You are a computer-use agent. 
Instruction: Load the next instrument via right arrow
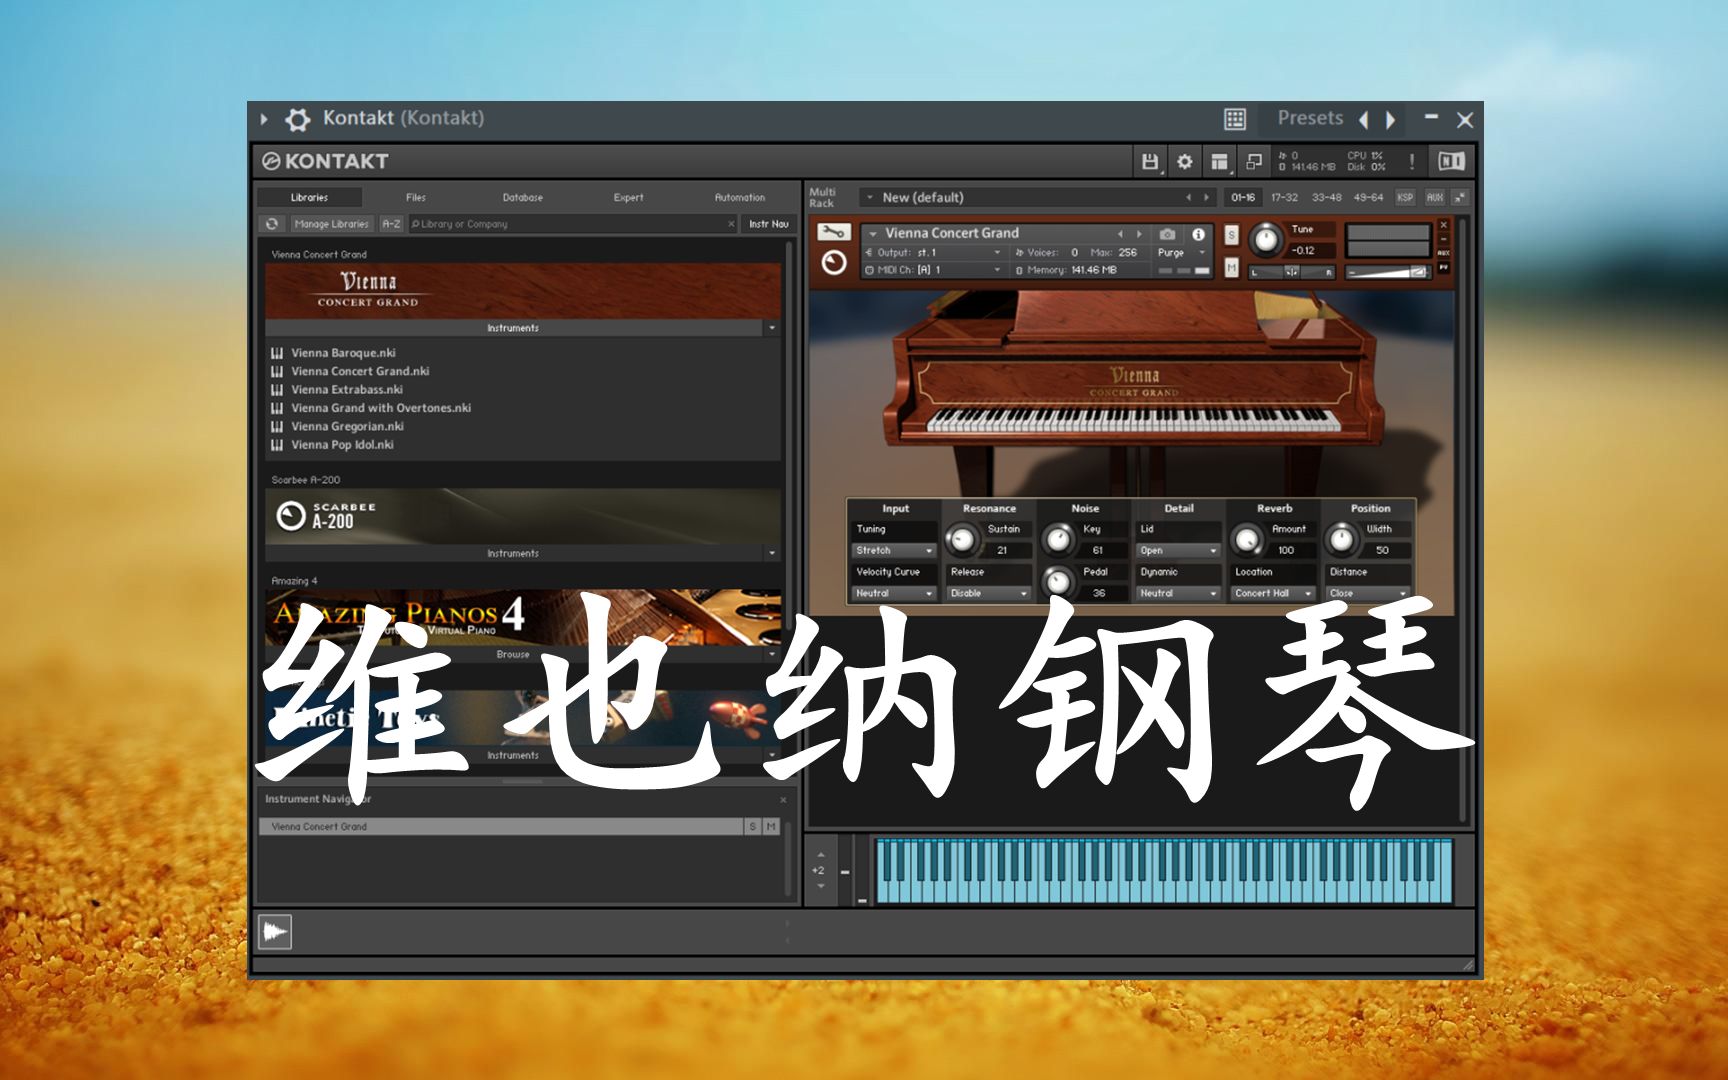coord(1139,234)
